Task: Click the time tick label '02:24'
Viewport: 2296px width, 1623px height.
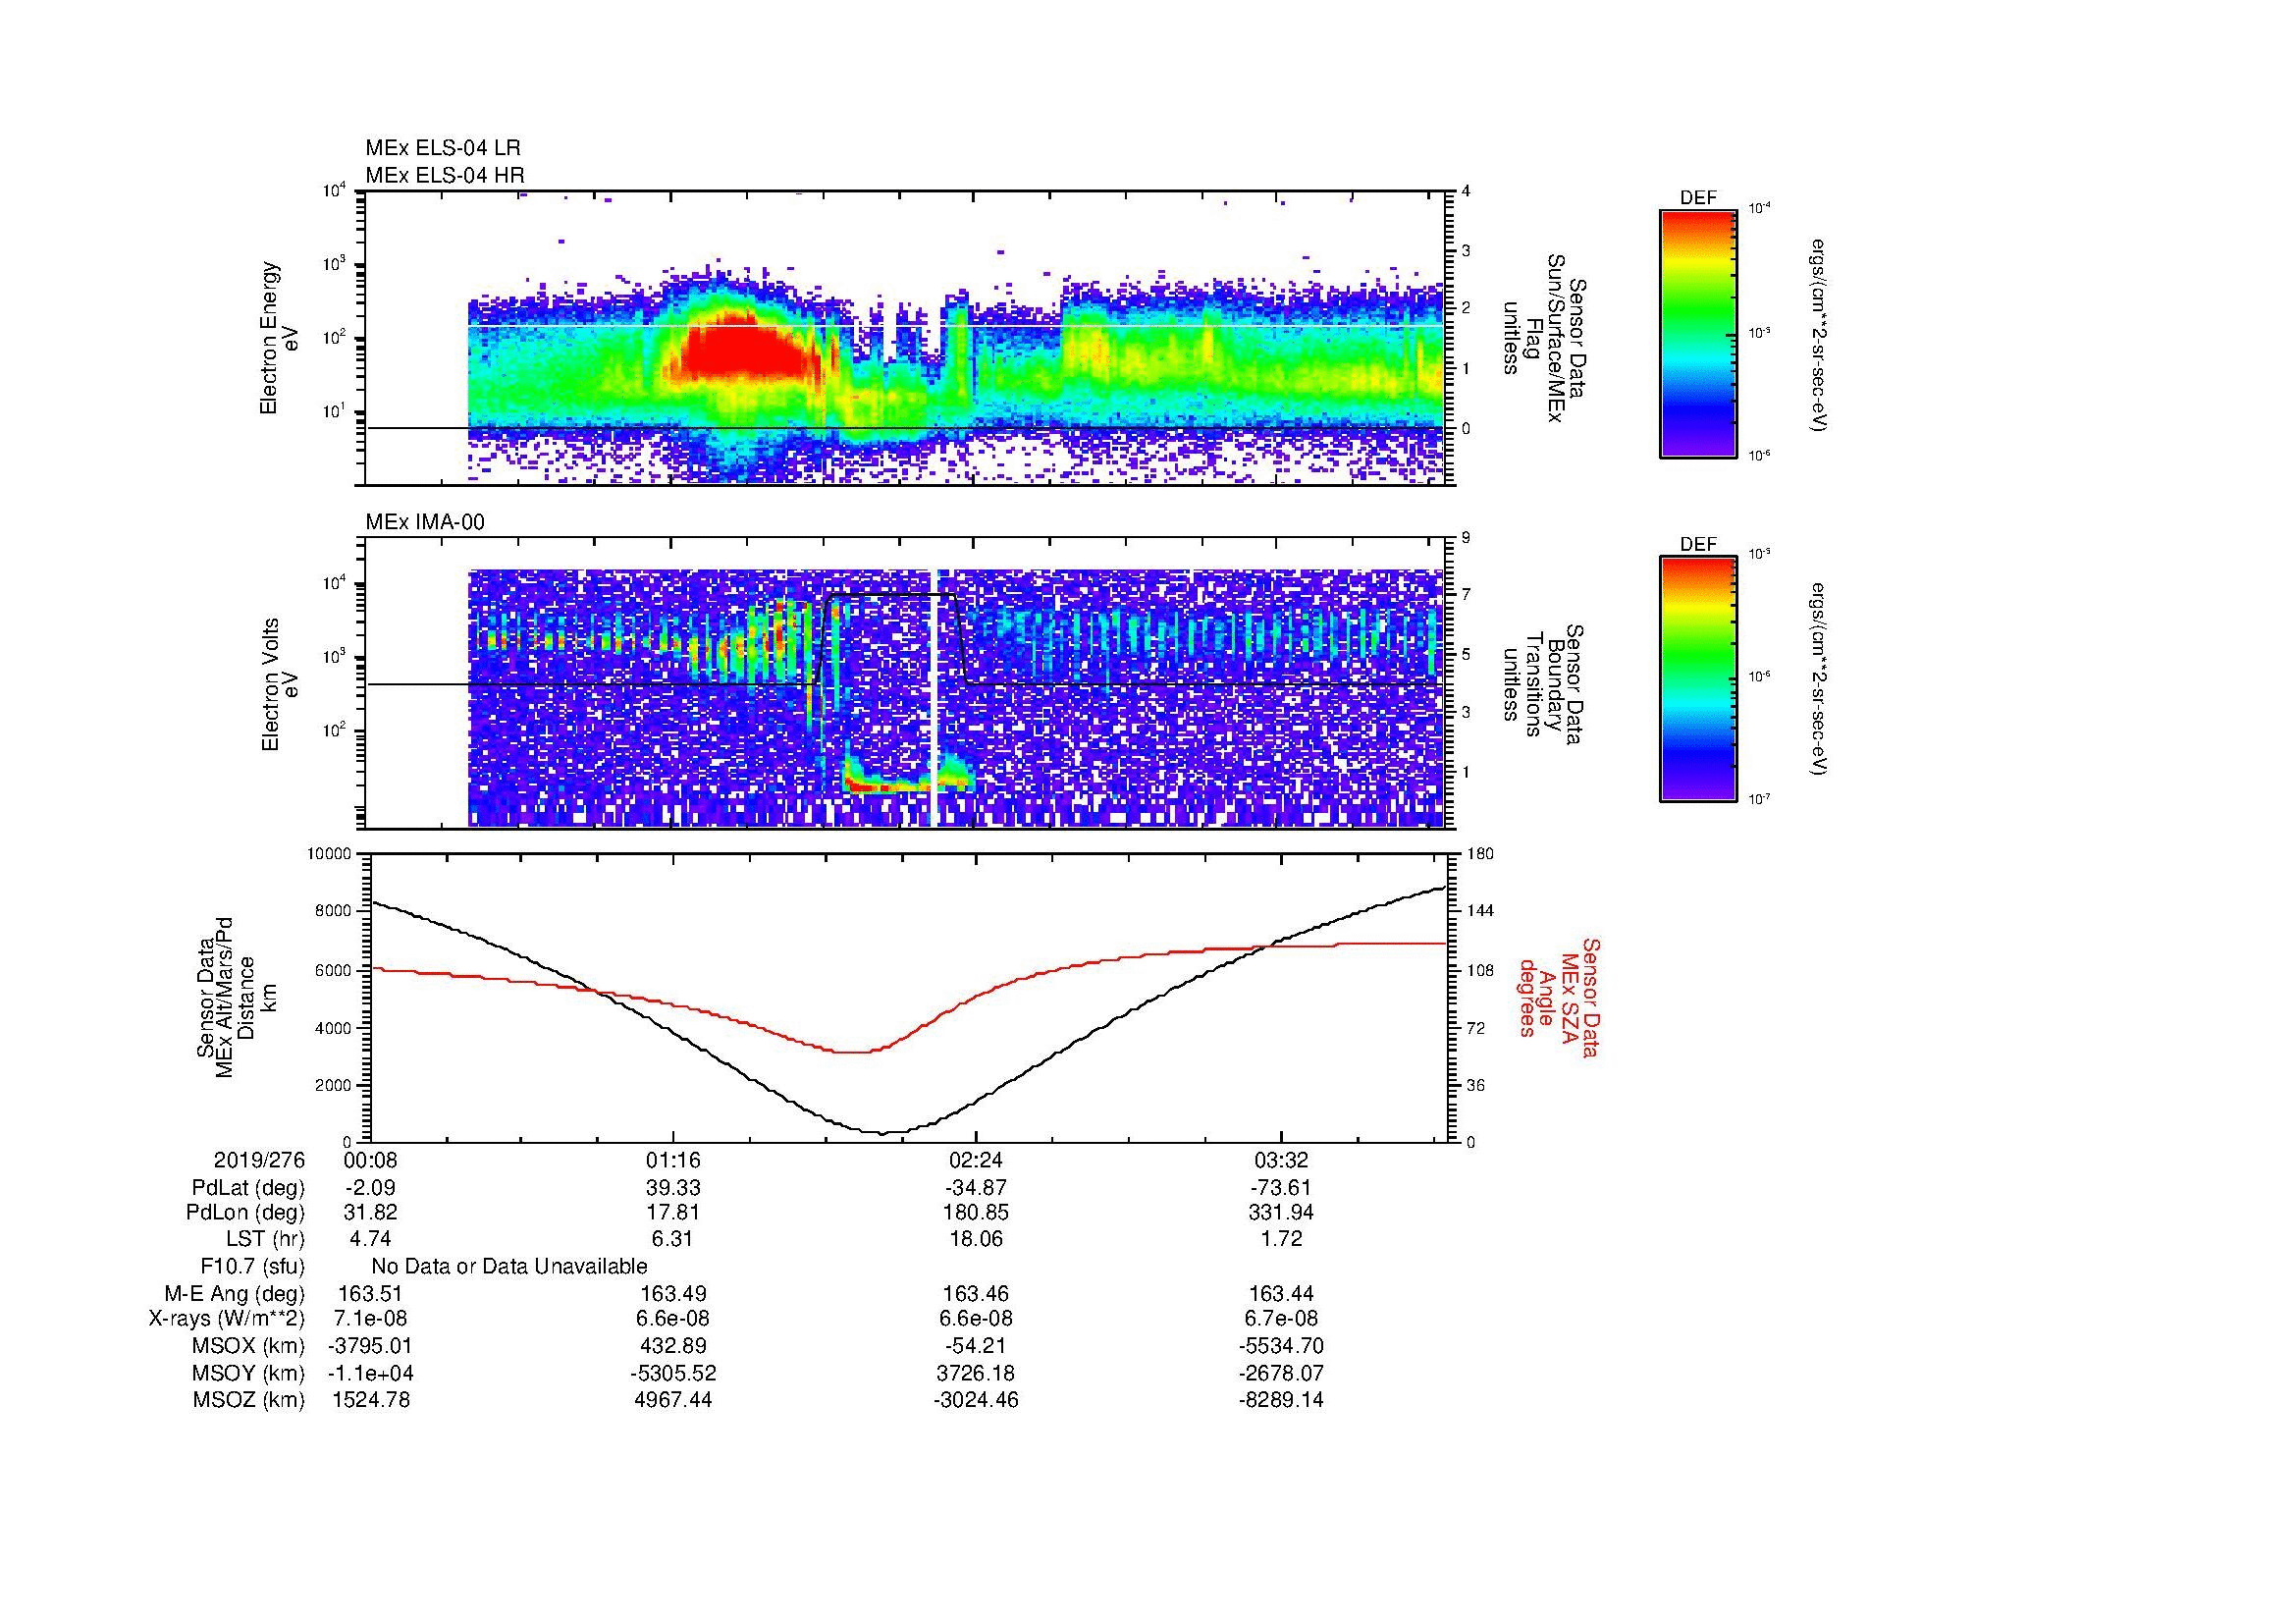Action: 976,1160
